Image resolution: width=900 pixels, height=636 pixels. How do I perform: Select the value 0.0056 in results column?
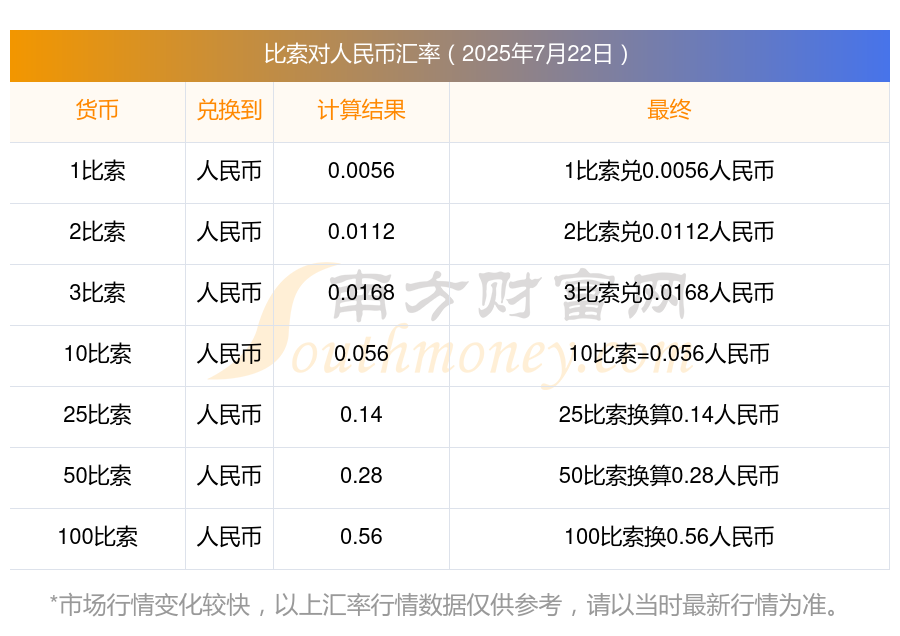pyautogui.click(x=361, y=171)
